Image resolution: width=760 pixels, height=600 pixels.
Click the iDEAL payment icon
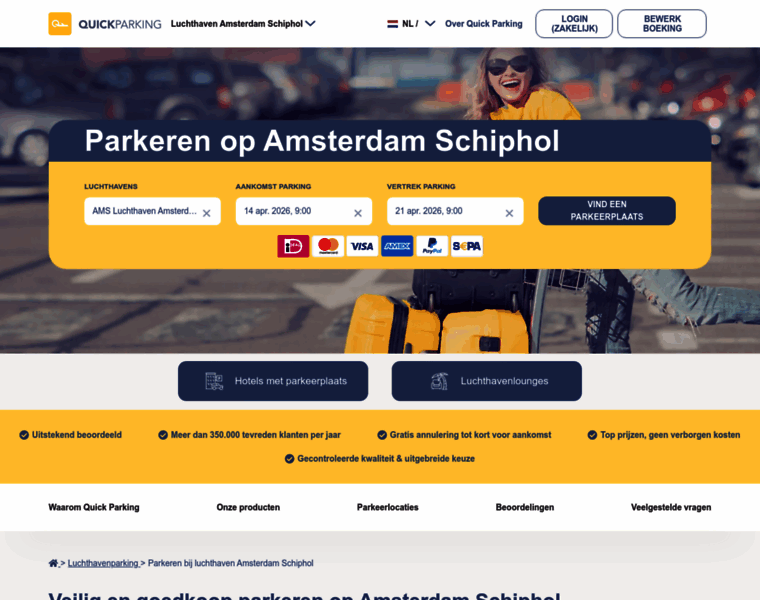[x=293, y=246]
